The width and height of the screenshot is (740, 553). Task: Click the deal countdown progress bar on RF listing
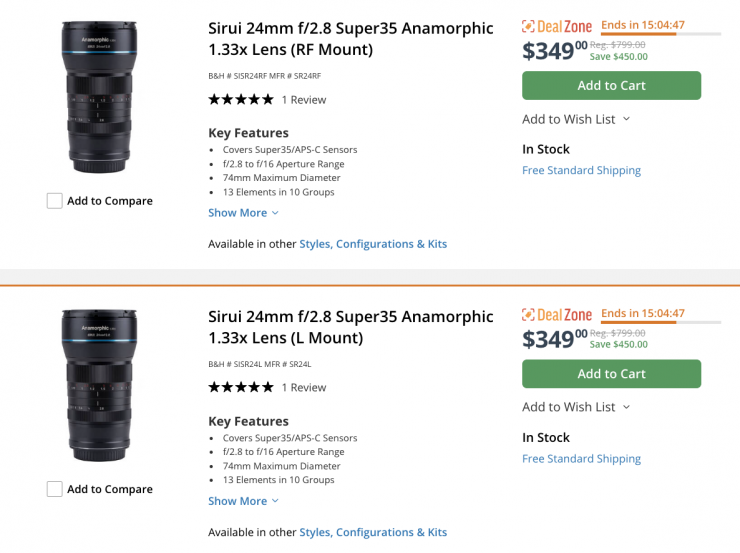click(x=660, y=35)
